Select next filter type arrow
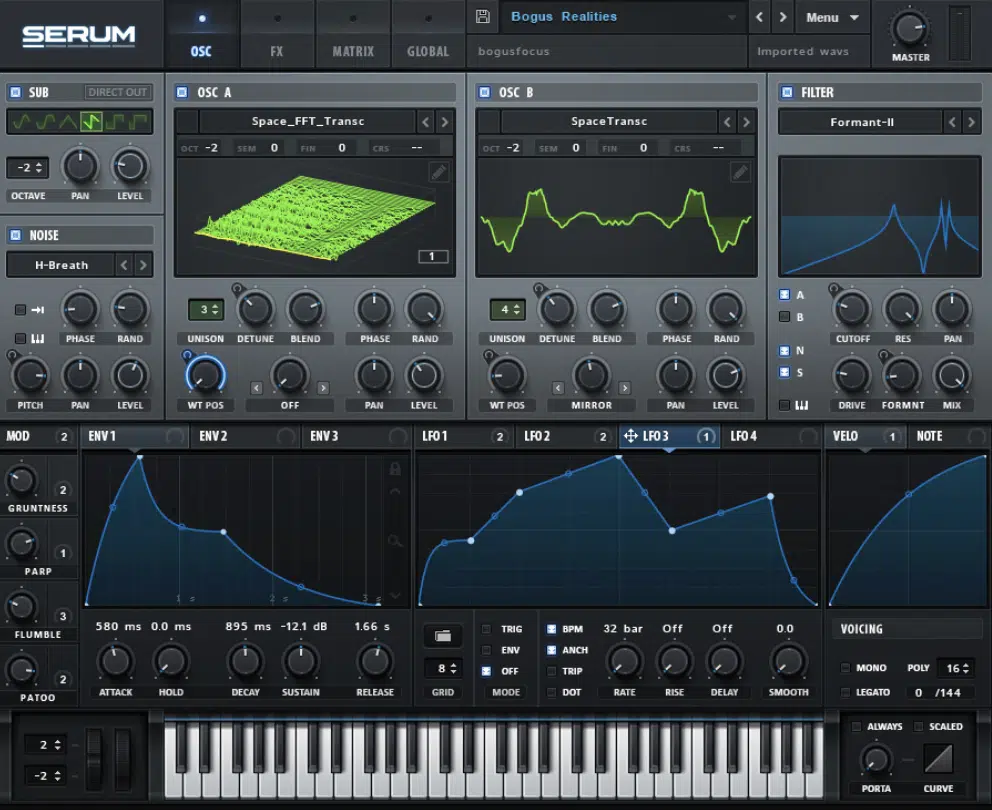The width and height of the screenshot is (992, 810). click(971, 122)
